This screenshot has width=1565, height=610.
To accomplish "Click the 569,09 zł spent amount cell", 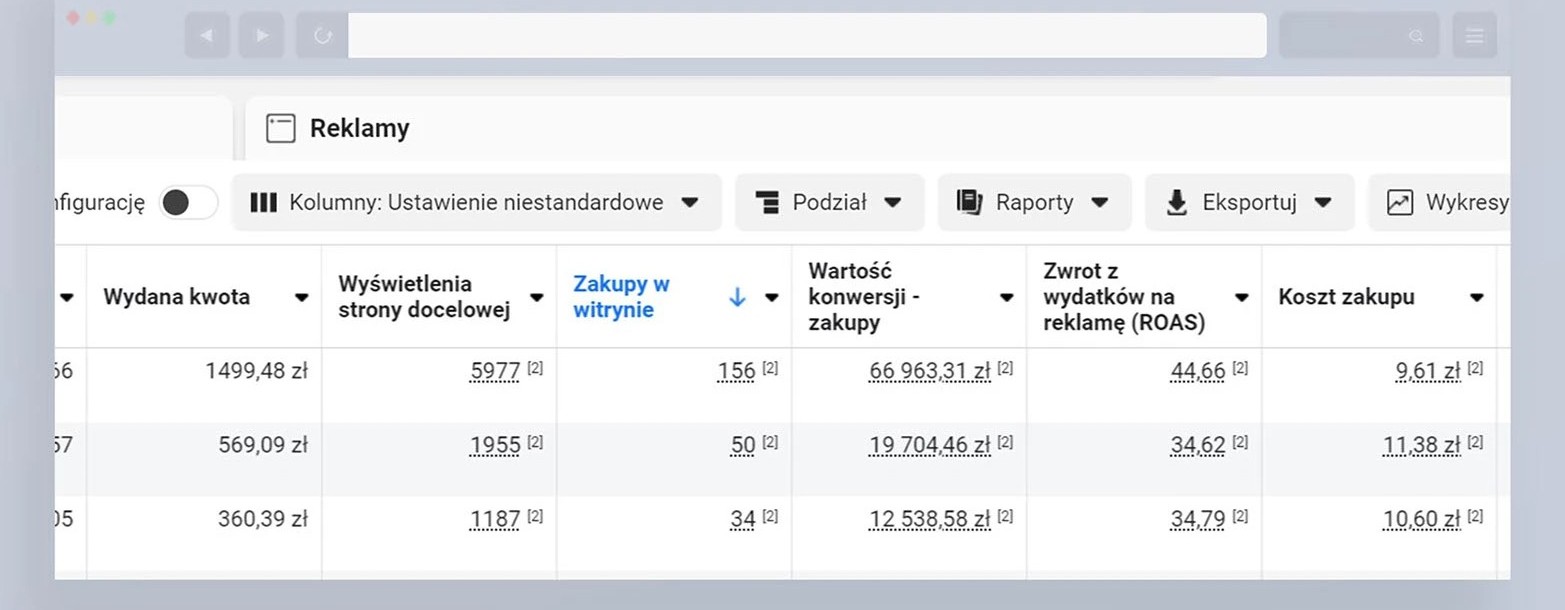I will 263,445.
